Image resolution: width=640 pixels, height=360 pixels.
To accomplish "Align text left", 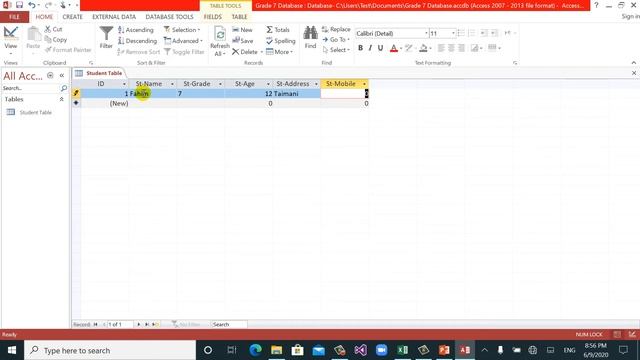I will pyautogui.click(x=441, y=48).
